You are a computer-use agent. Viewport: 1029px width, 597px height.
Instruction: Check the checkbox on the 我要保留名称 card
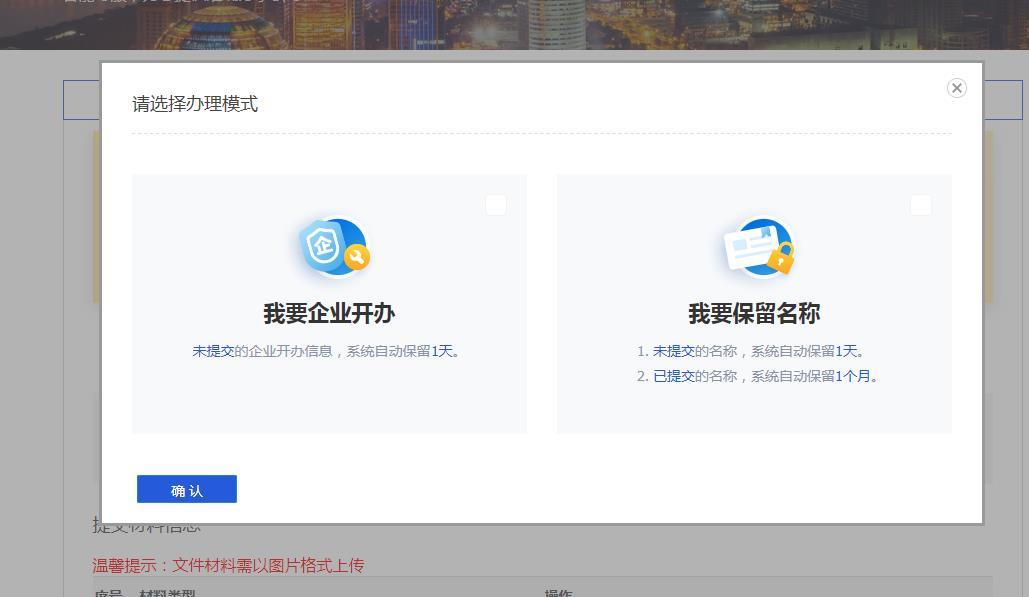pos(920,204)
